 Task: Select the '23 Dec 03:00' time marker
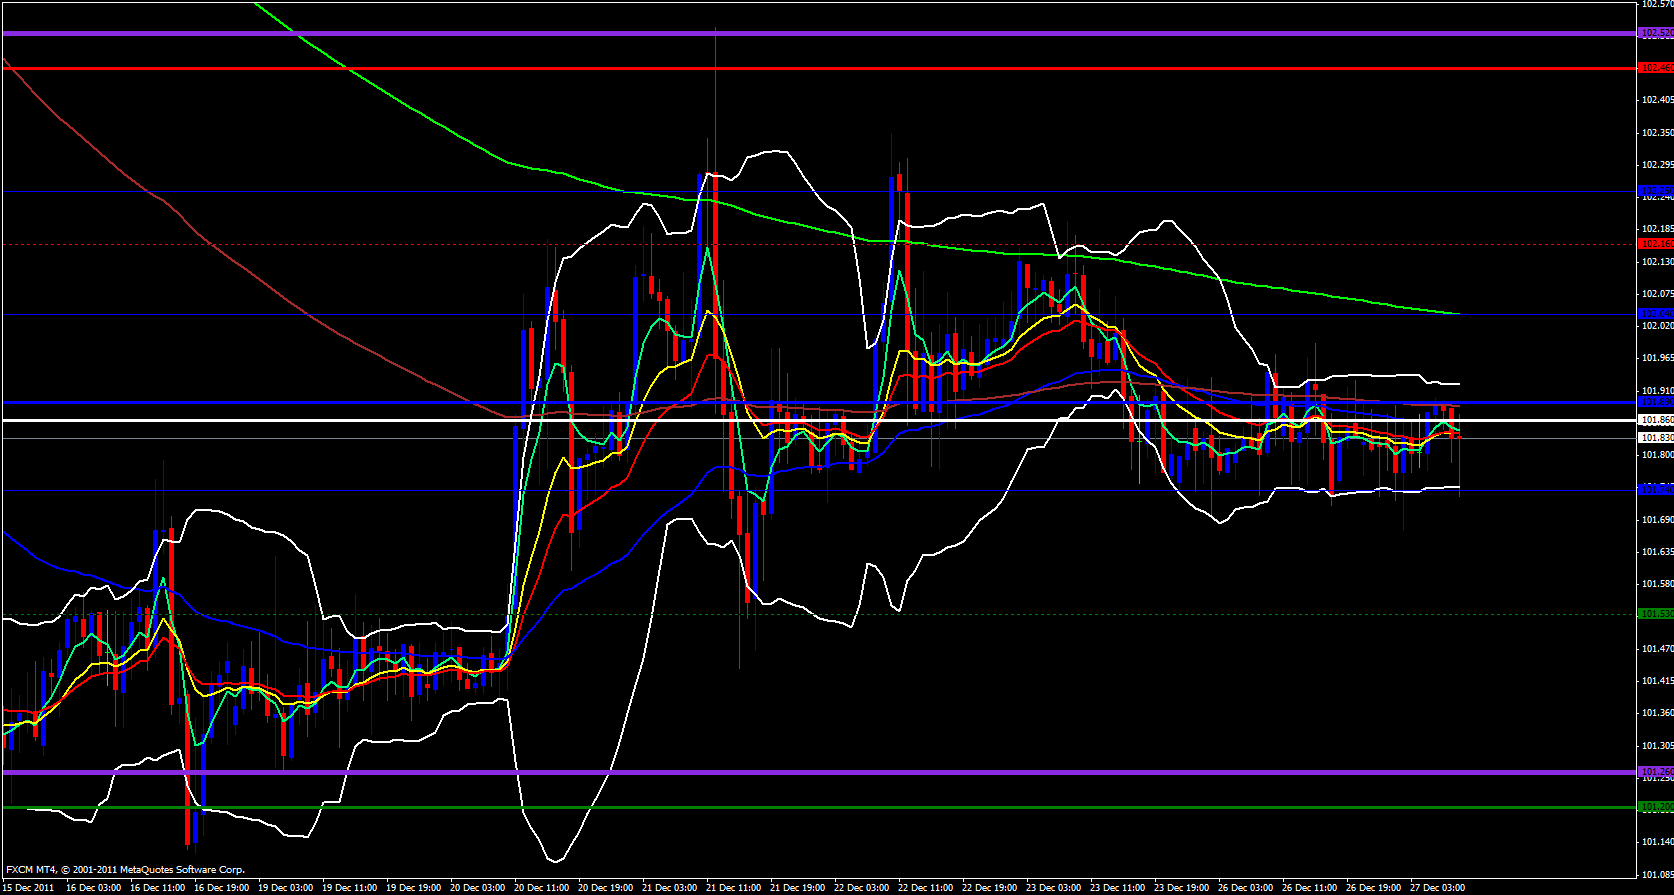1053,888
